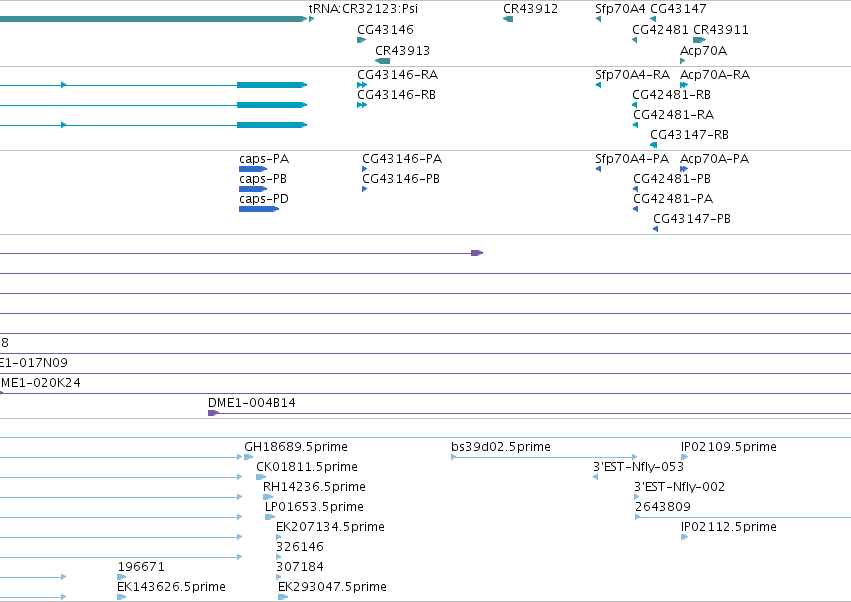The height and width of the screenshot is (602, 851).
Task: Select the DME1-004B14 clone label
Action: click(x=252, y=403)
